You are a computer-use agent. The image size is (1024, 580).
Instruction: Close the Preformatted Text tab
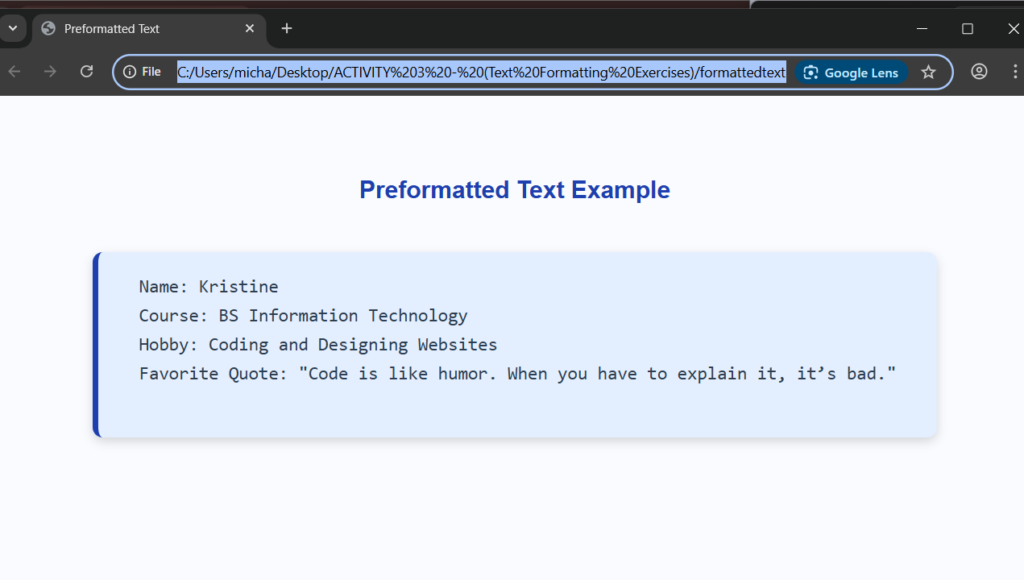tap(249, 29)
